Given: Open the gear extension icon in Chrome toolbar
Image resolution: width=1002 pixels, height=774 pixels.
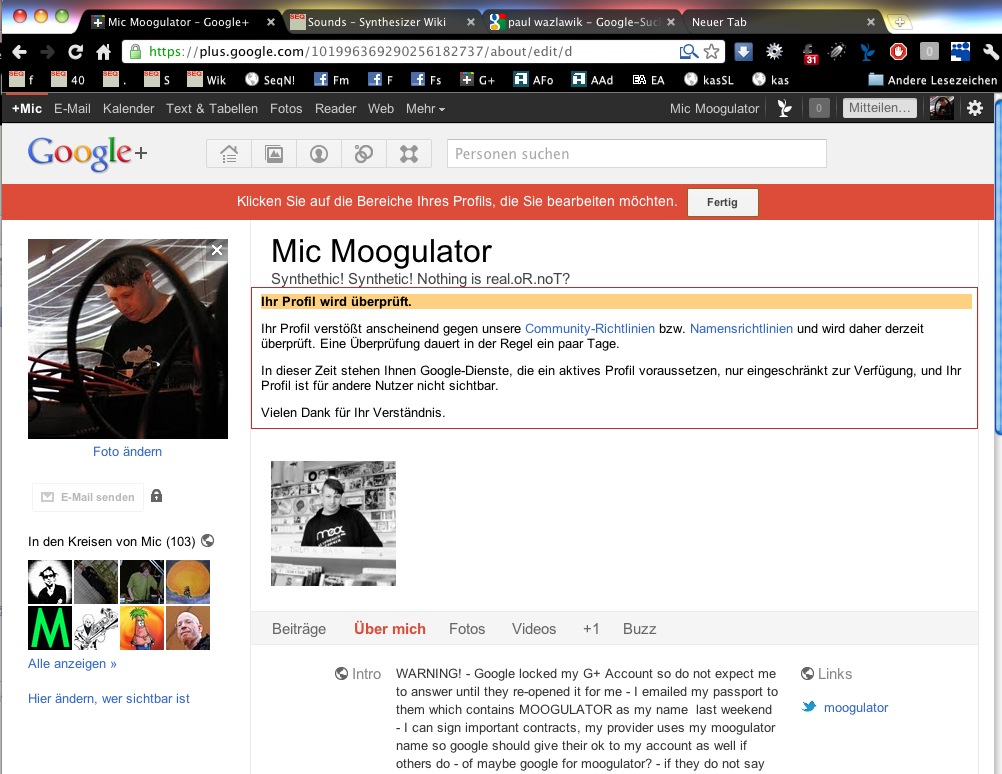Looking at the screenshot, I should pyautogui.click(x=774, y=52).
